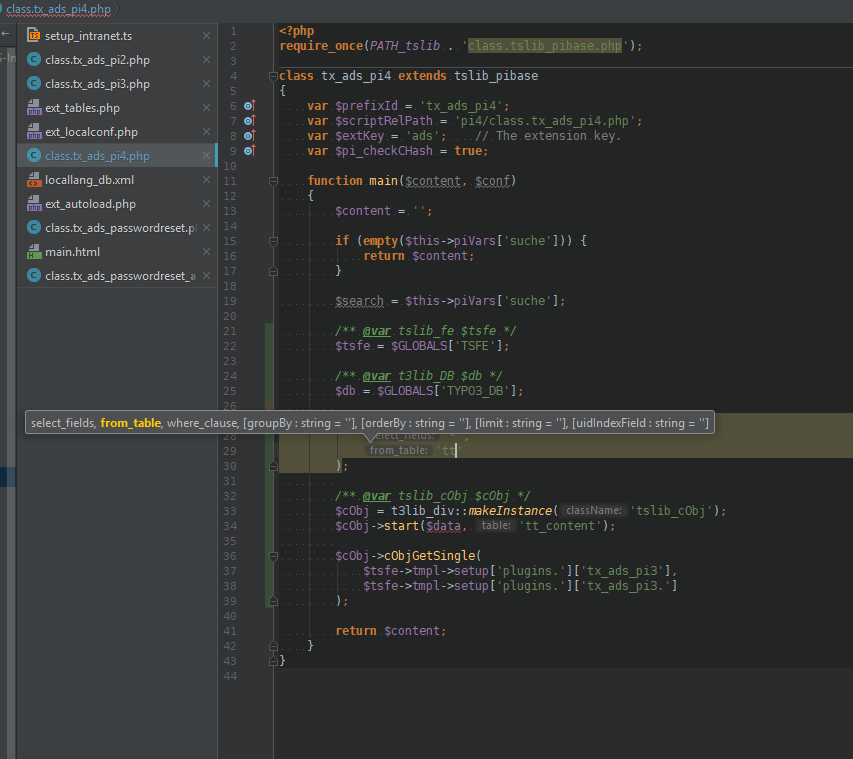Click the override gutter icon beside $extKey
Image resolution: width=853 pixels, height=759 pixels.
pyautogui.click(x=250, y=136)
